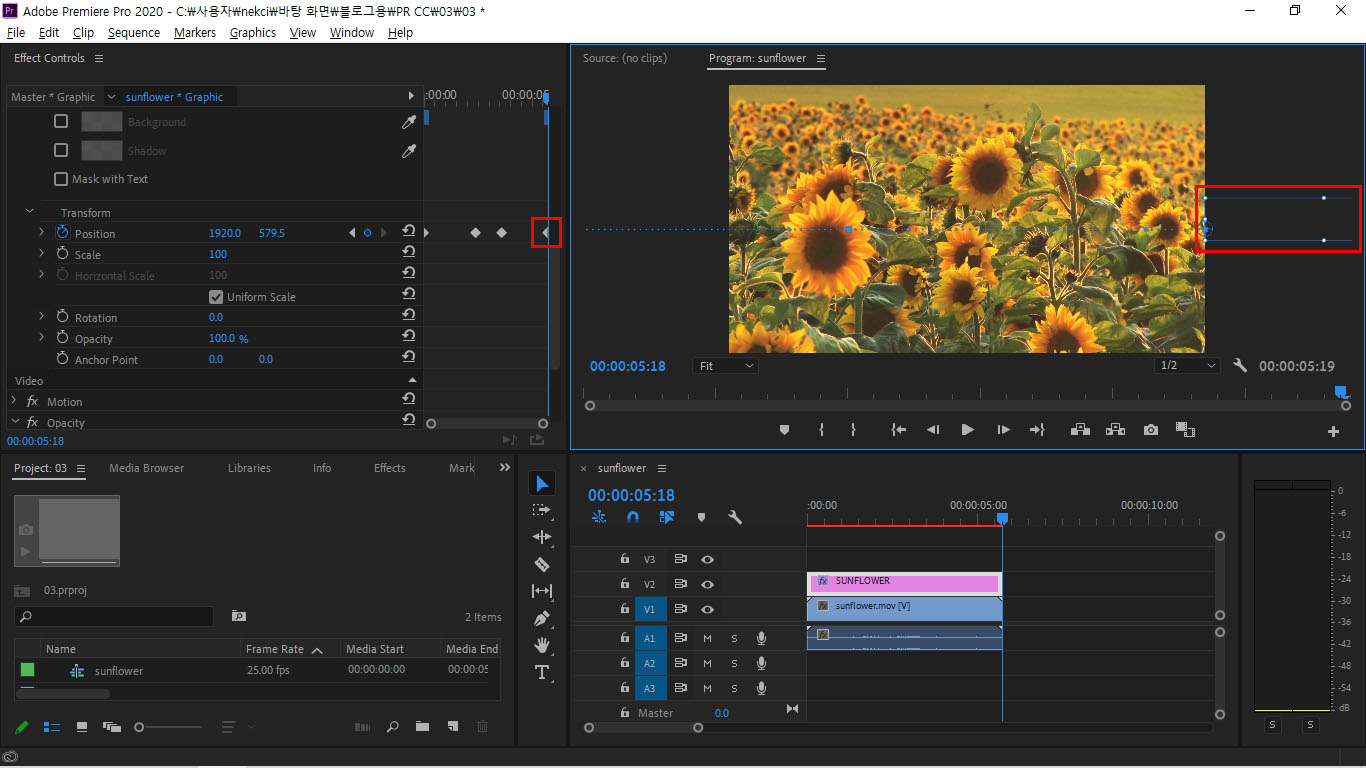Click the Program Monitor settings wrench
The width and height of the screenshot is (1366, 768).
1240,366
